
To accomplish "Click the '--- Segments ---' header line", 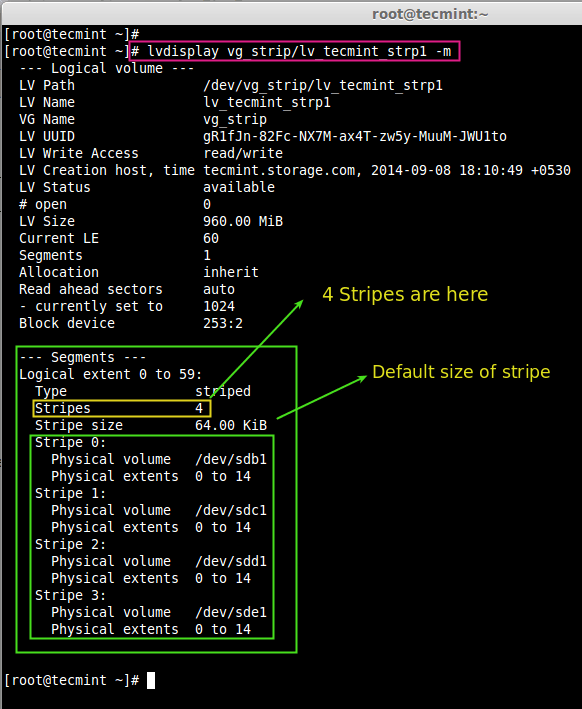I will pyautogui.click(x=83, y=357).
